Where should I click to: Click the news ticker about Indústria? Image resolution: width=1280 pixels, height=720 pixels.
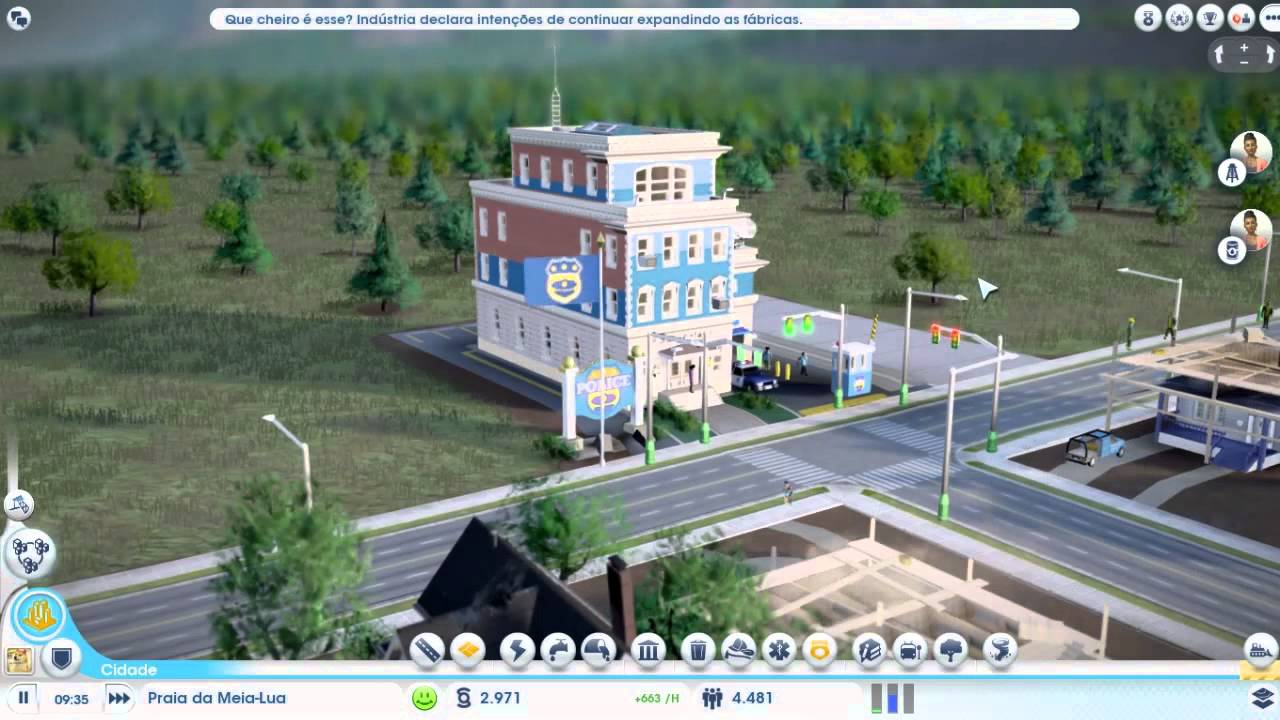[644, 19]
